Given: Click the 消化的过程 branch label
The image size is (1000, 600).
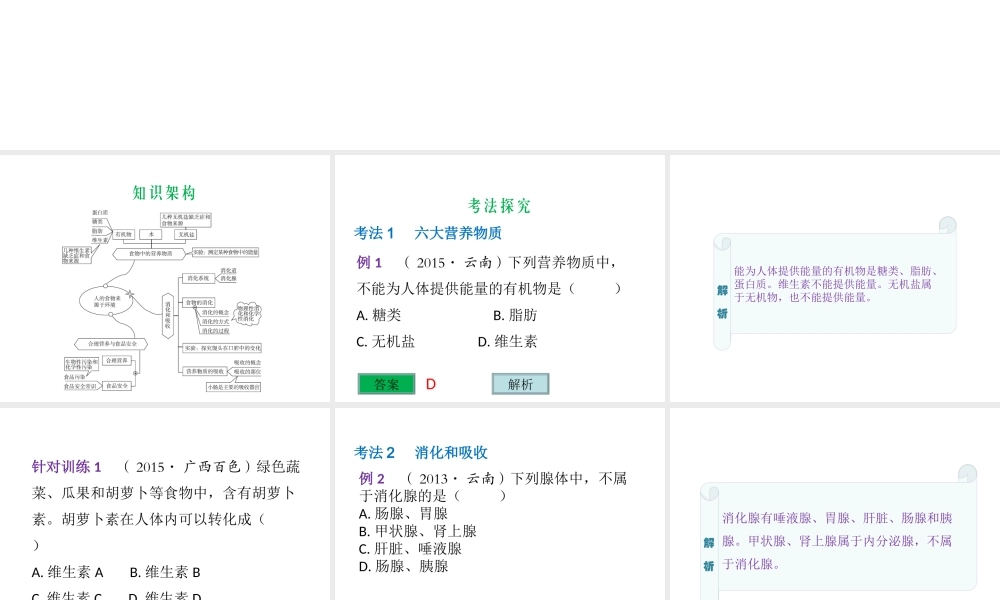Looking at the screenshot, I should coord(216,331).
